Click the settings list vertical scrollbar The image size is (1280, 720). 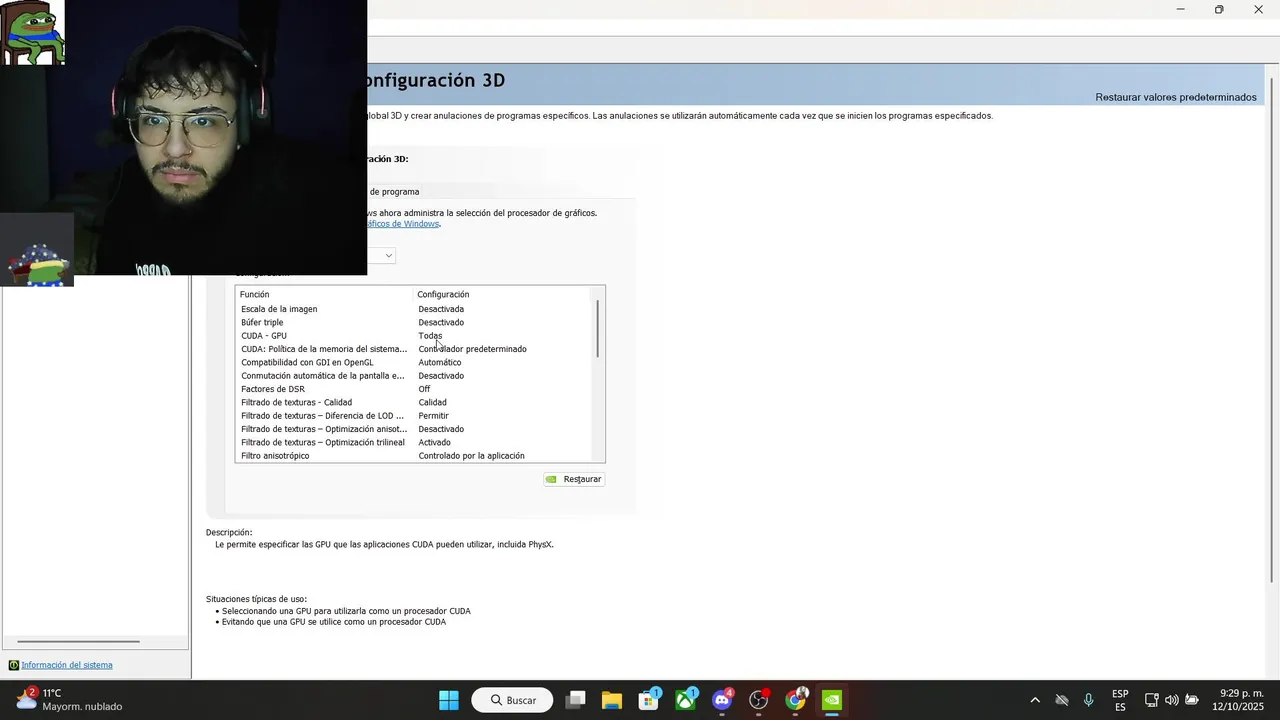598,328
